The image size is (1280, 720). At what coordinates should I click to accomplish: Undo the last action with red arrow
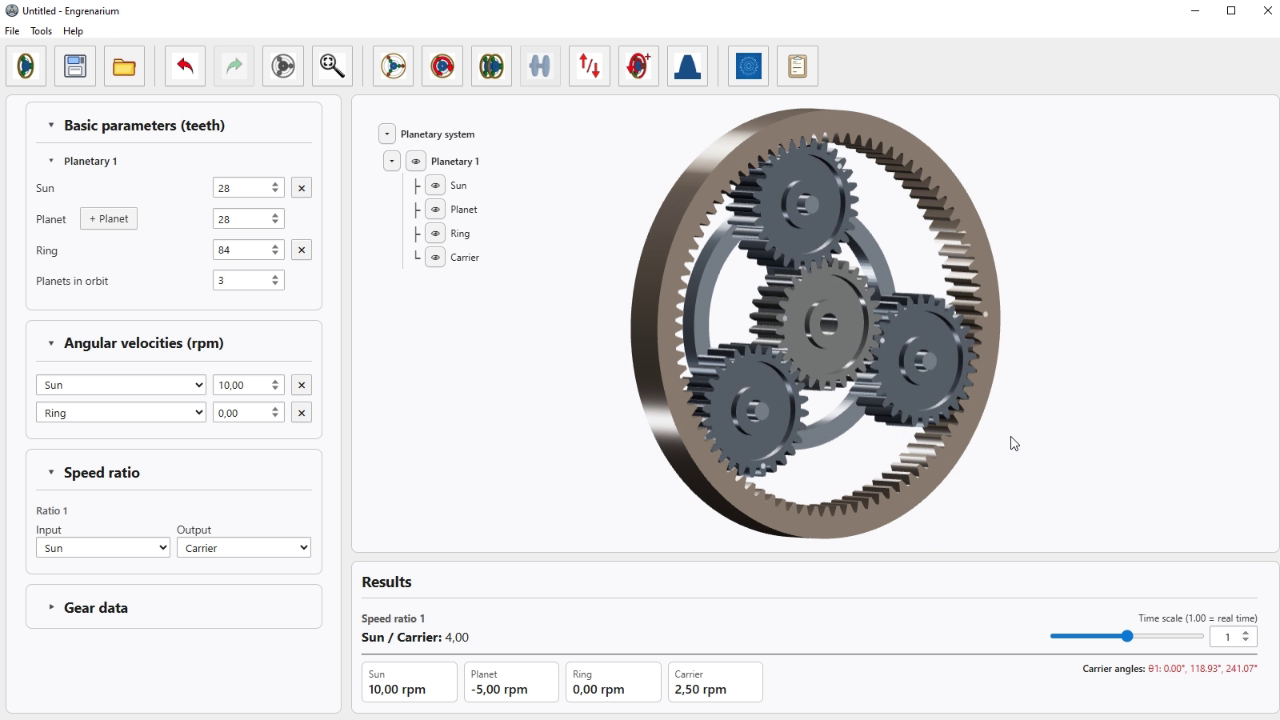[185, 66]
